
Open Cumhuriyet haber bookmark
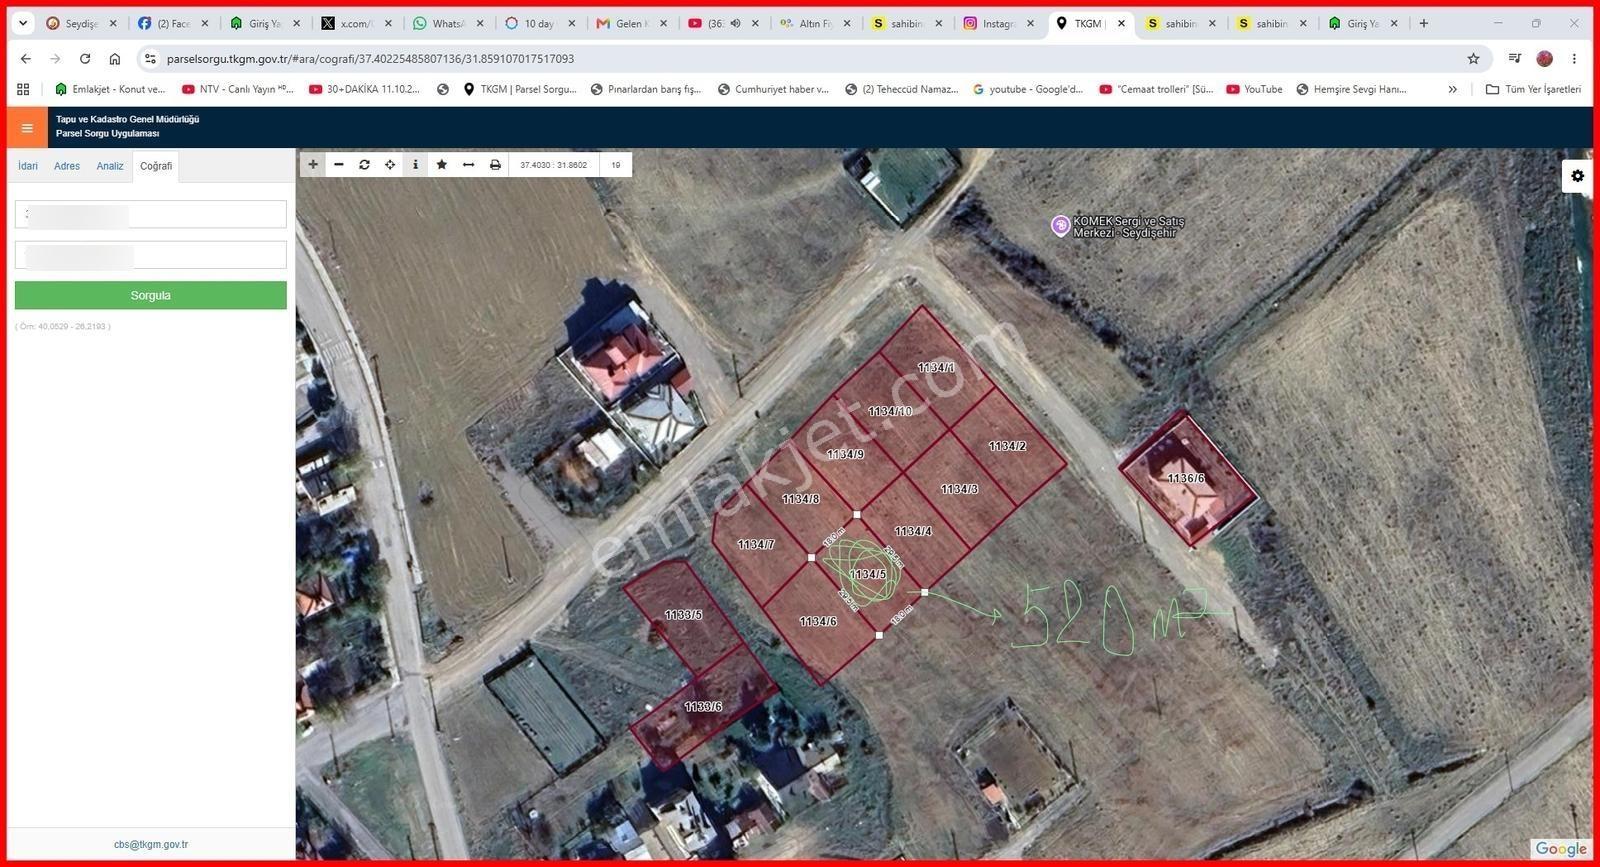pyautogui.click(x=773, y=89)
